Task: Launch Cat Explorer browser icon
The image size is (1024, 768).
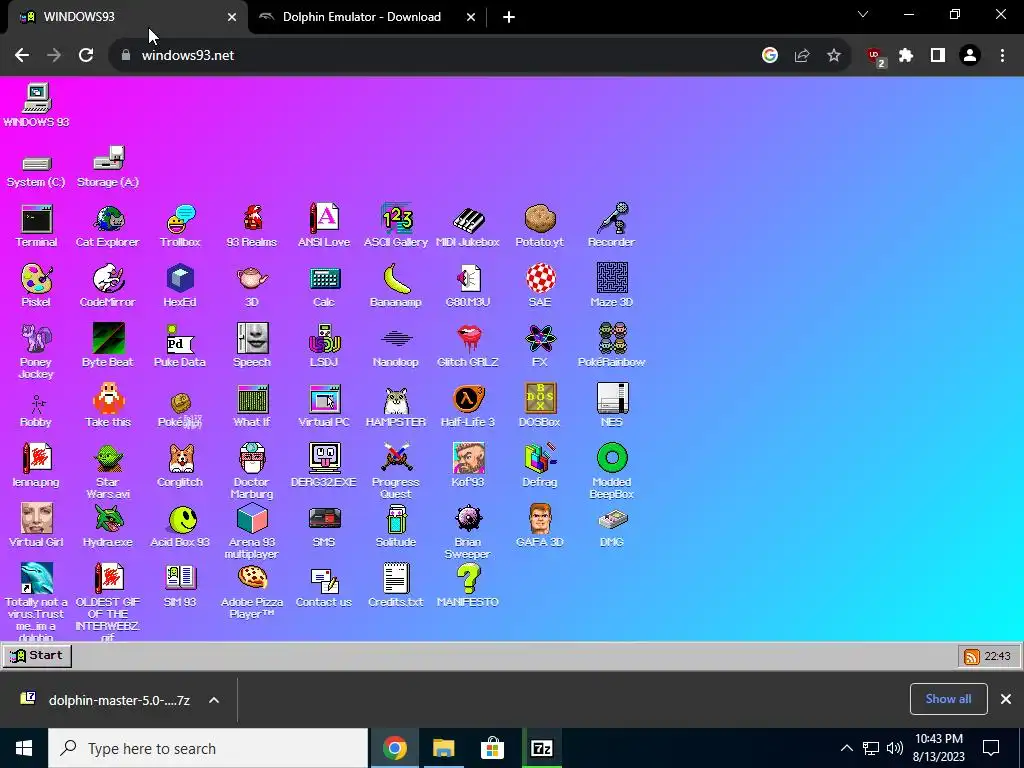Action: click(x=108, y=226)
